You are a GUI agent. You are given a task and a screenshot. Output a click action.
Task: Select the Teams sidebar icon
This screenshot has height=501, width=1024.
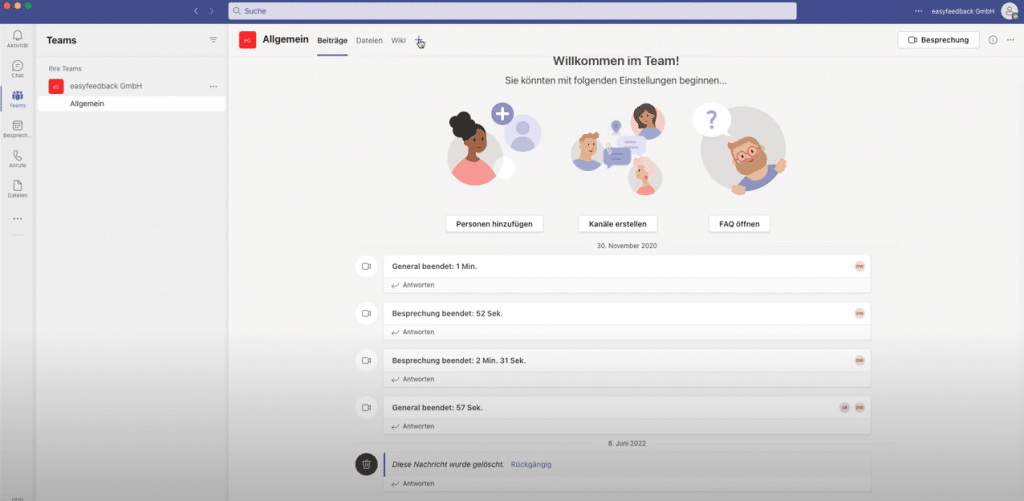(x=18, y=99)
